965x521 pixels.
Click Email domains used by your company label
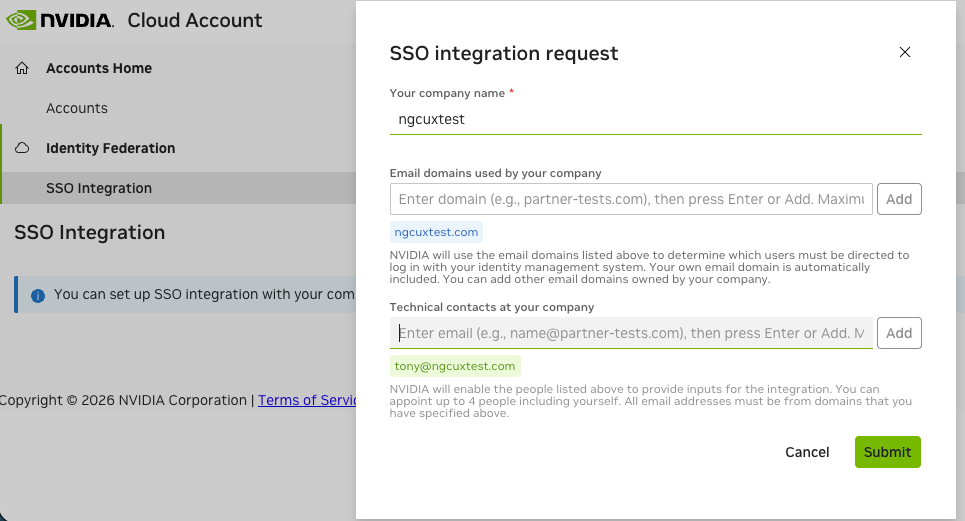[x=495, y=173]
